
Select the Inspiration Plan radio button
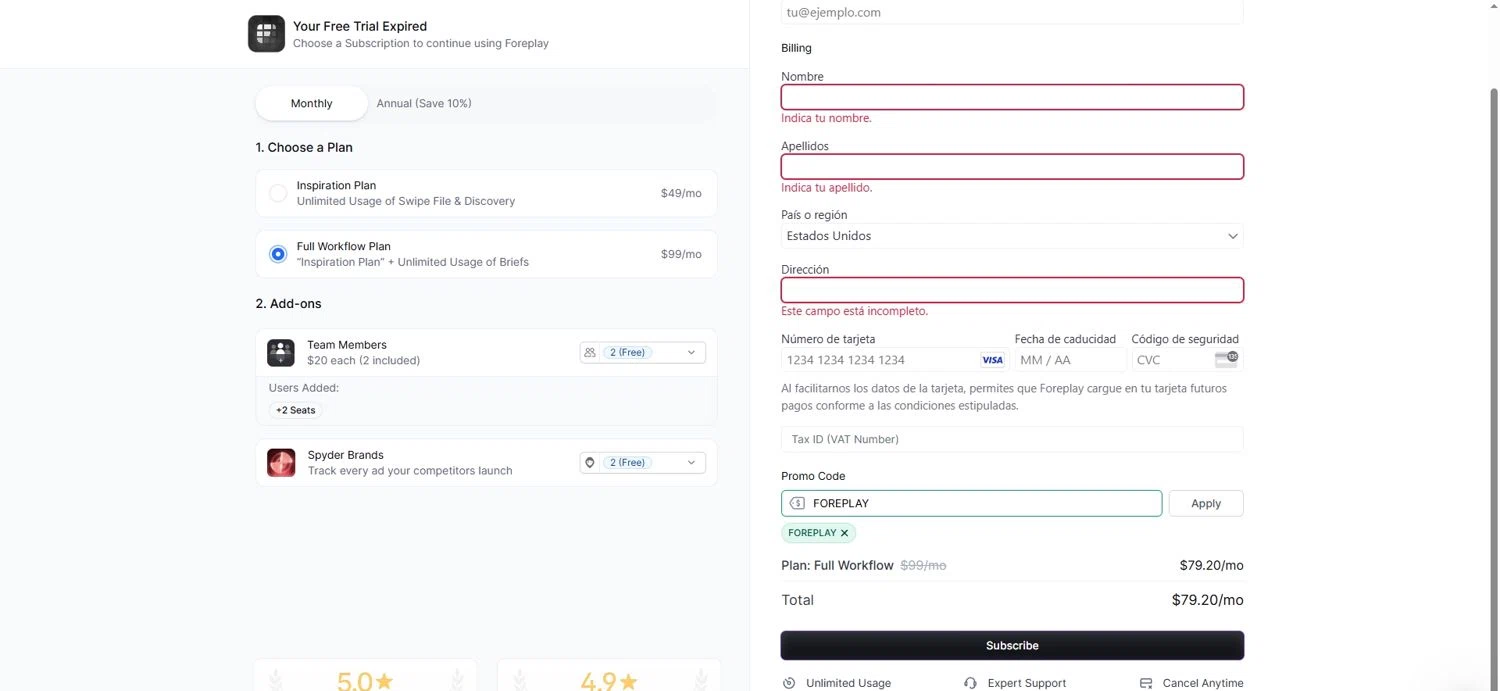point(278,193)
